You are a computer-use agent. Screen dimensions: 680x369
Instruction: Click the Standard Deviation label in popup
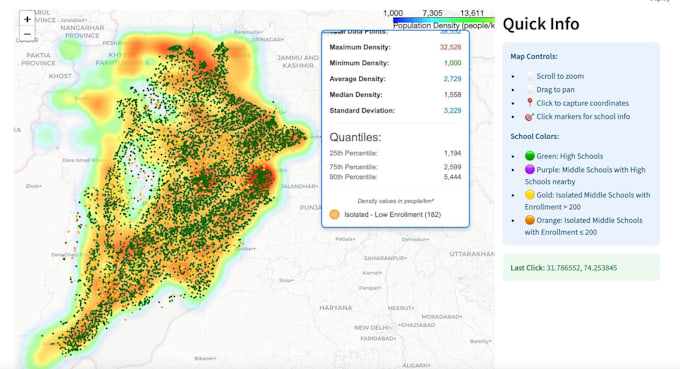362,111
